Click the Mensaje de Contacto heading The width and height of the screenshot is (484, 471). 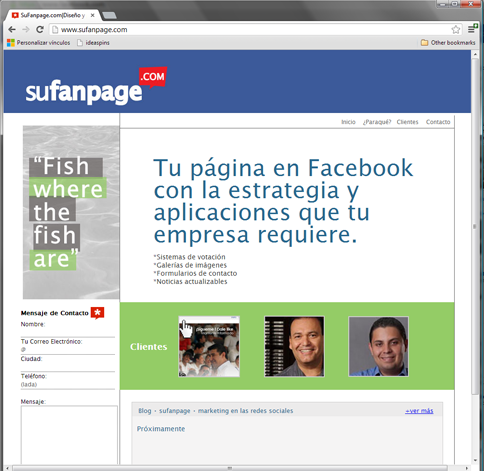(54, 313)
